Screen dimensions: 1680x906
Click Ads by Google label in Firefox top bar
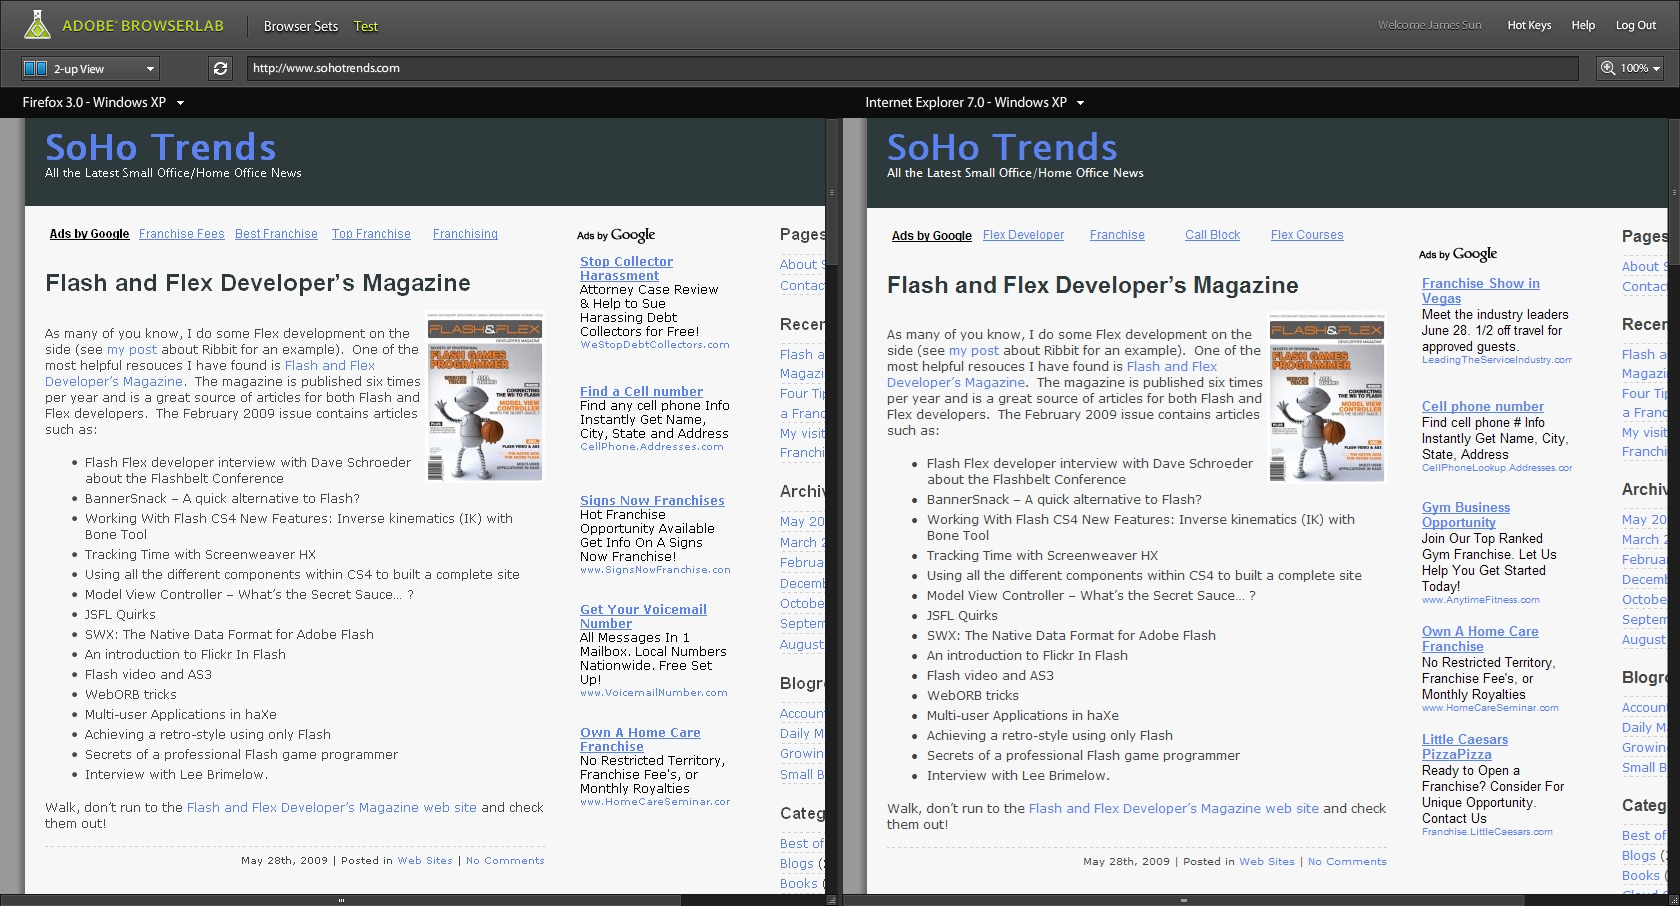click(90, 234)
